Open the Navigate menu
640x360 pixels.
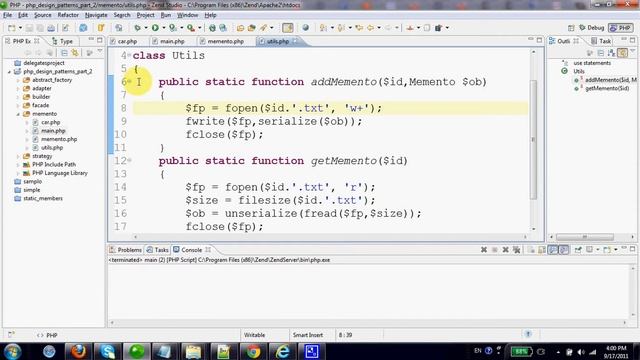click(x=96, y=15)
